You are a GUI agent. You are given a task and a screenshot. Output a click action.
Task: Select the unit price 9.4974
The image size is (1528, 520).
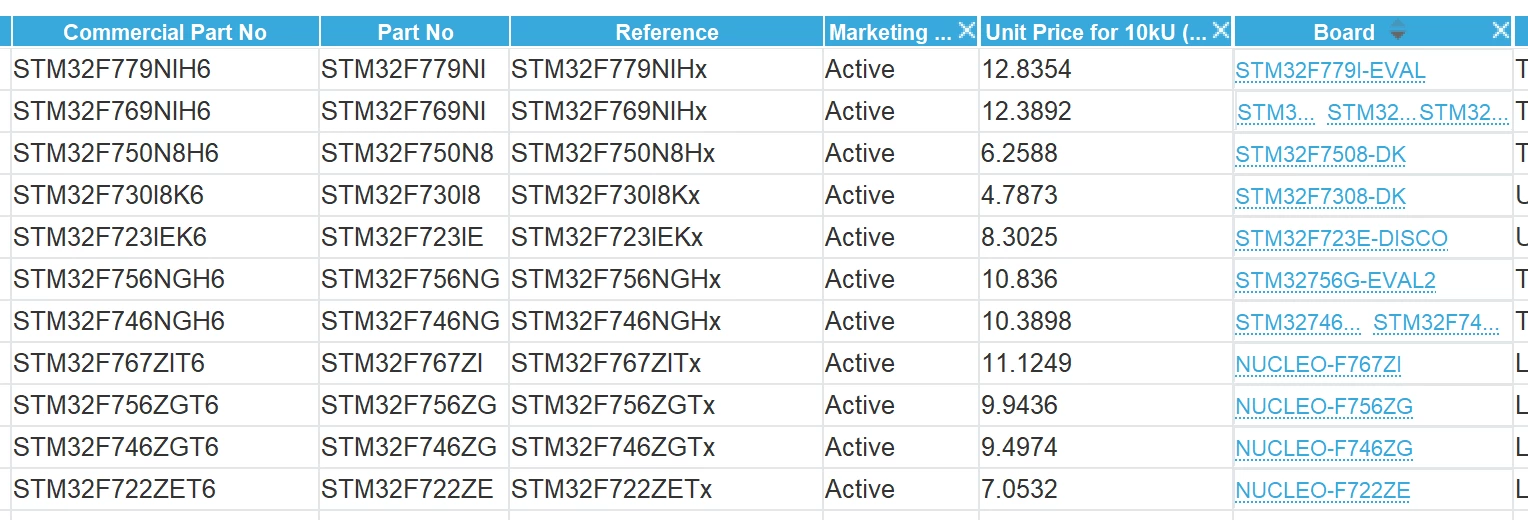click(1019, 448)
